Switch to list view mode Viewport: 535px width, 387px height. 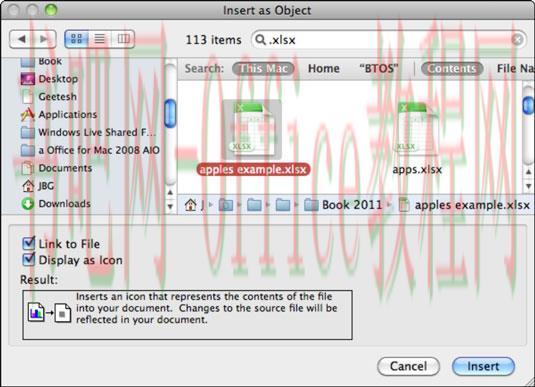100,39
